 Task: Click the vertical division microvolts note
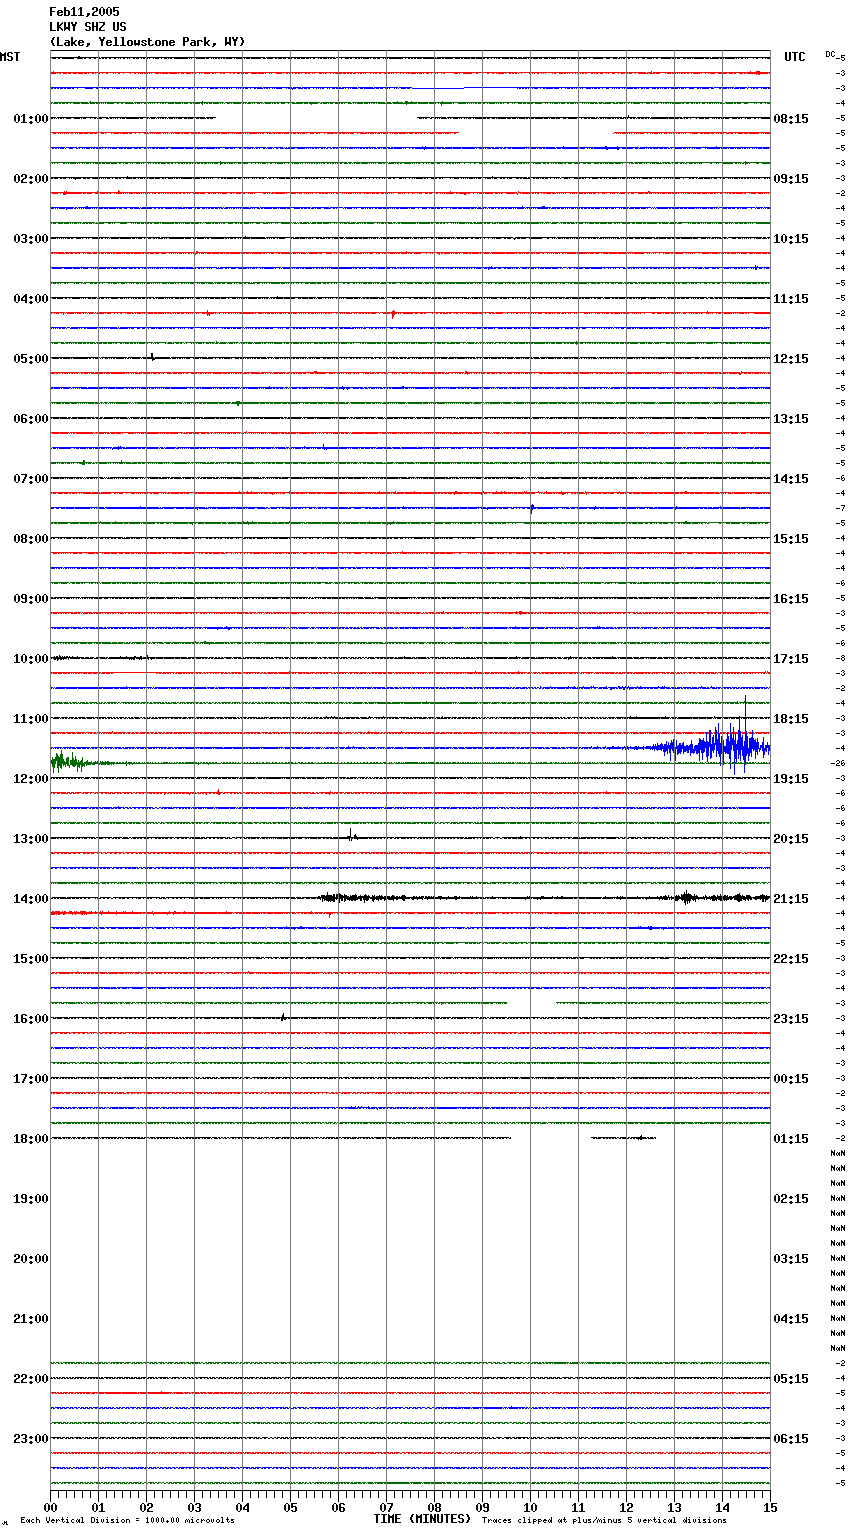click(x=127, y=1521)
